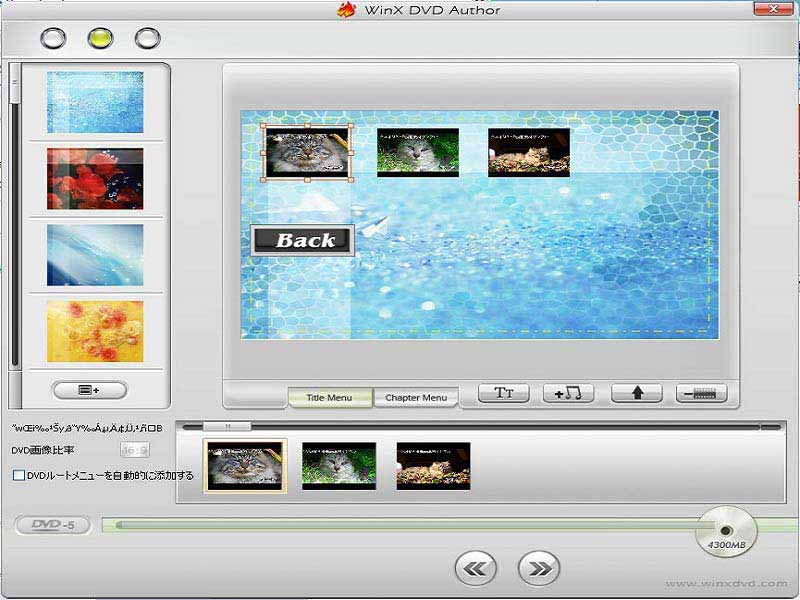800x600 pixels.
Task: Click the WinX DVD Author title bar logo
Action: pyautogui.click(x=347, y=13)
